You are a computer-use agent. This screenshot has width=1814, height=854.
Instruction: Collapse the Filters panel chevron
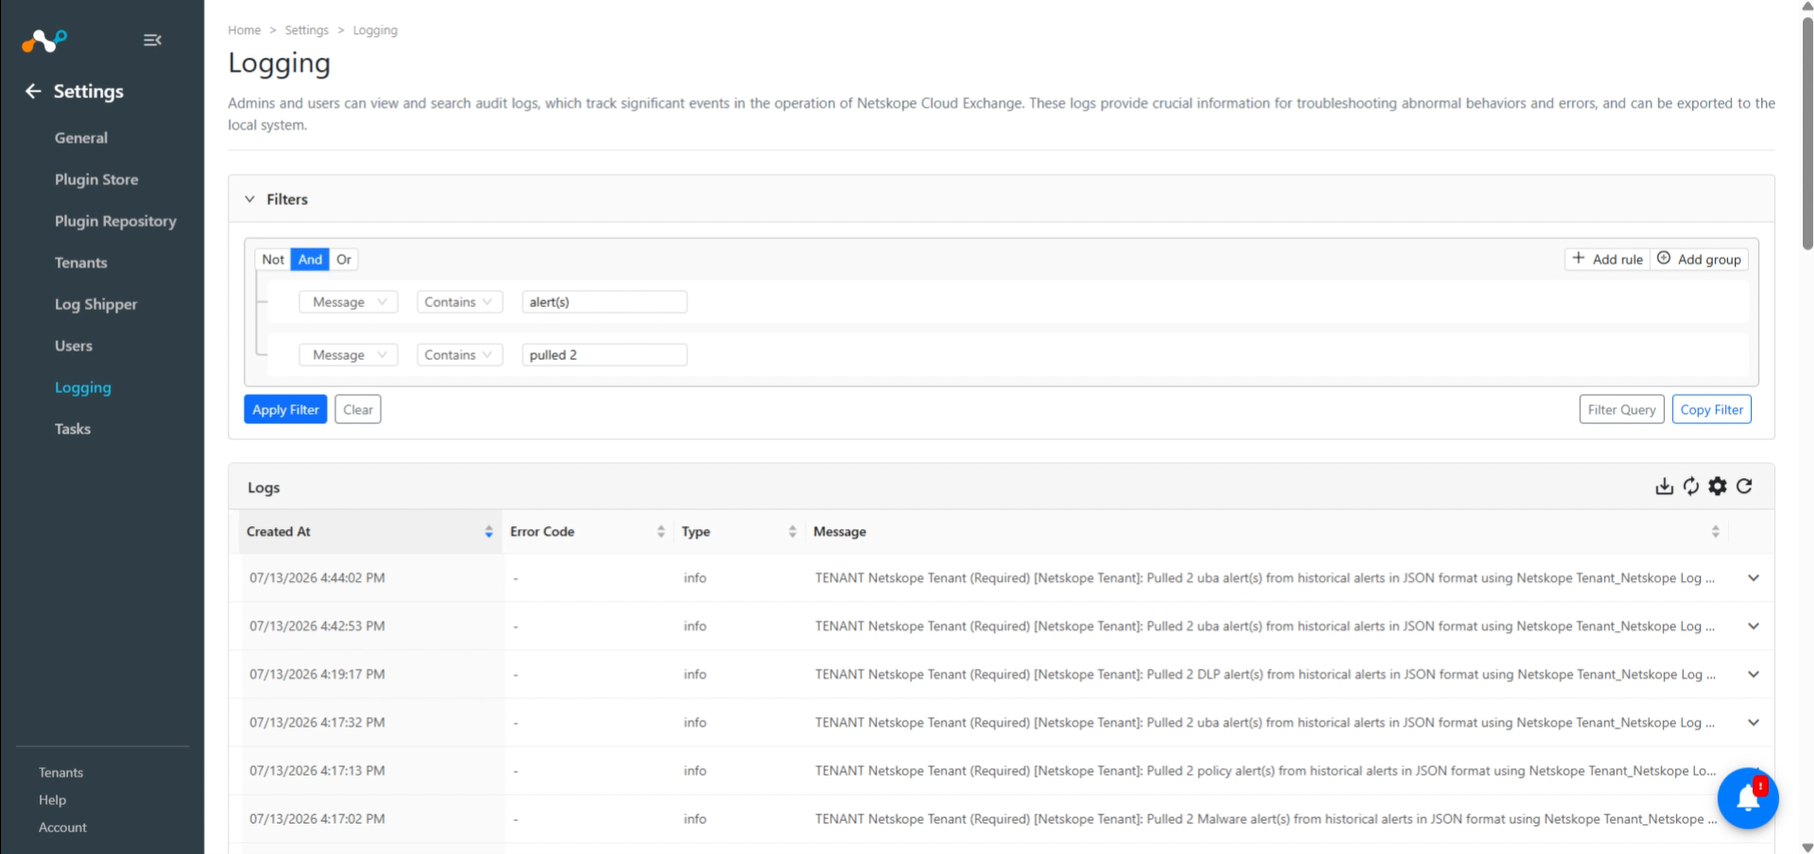250,199
